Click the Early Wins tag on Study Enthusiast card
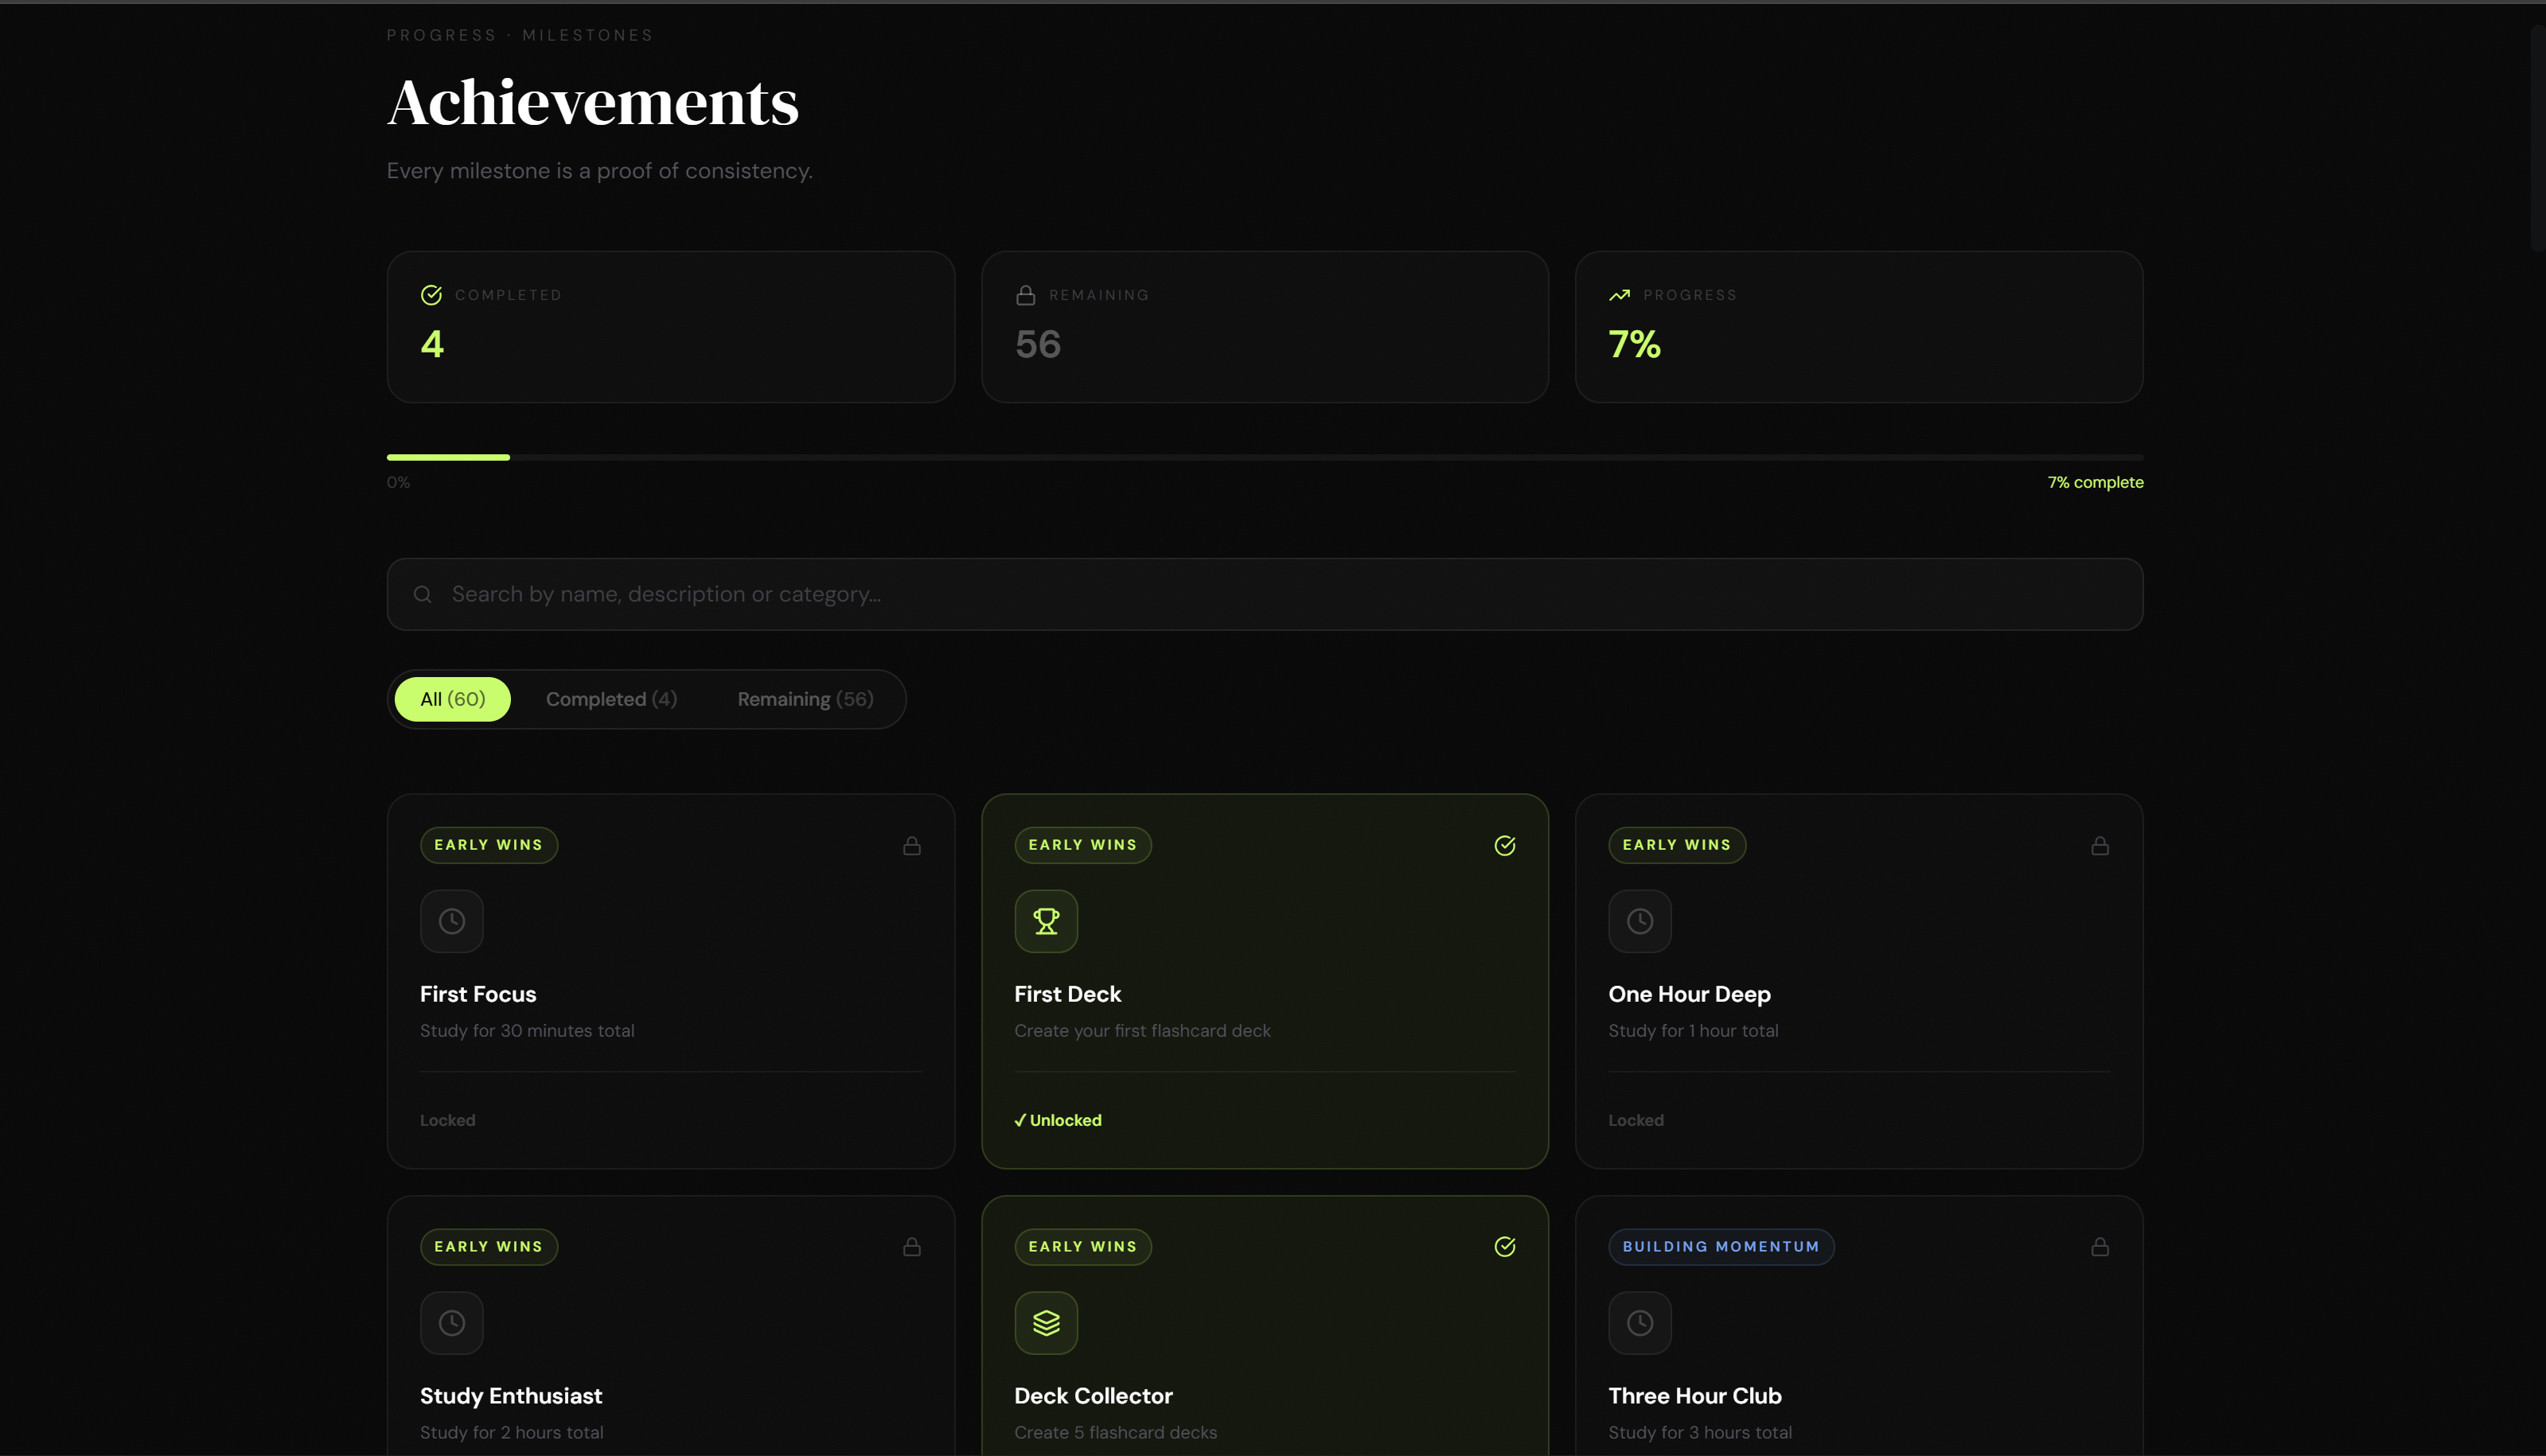Image resolution: width=2546 pixels, height=1456 pixels. 489,1247
